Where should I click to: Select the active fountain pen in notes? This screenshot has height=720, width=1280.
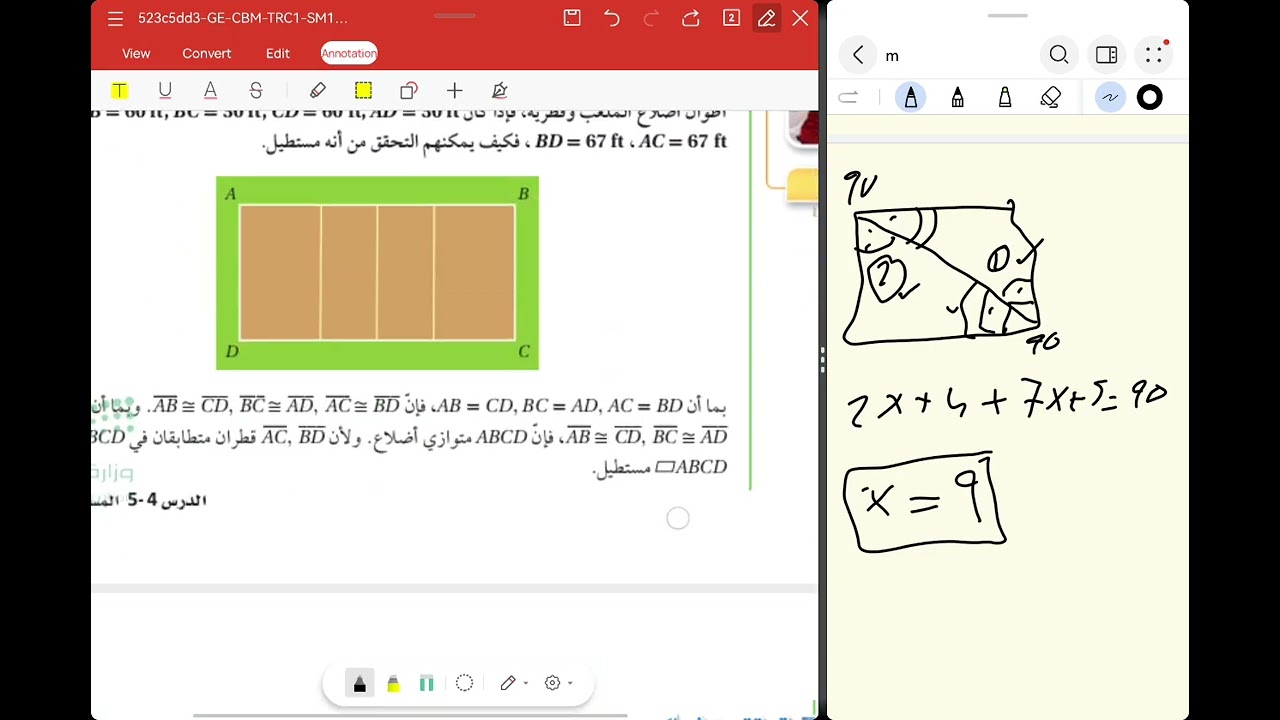tap(911, 97)
